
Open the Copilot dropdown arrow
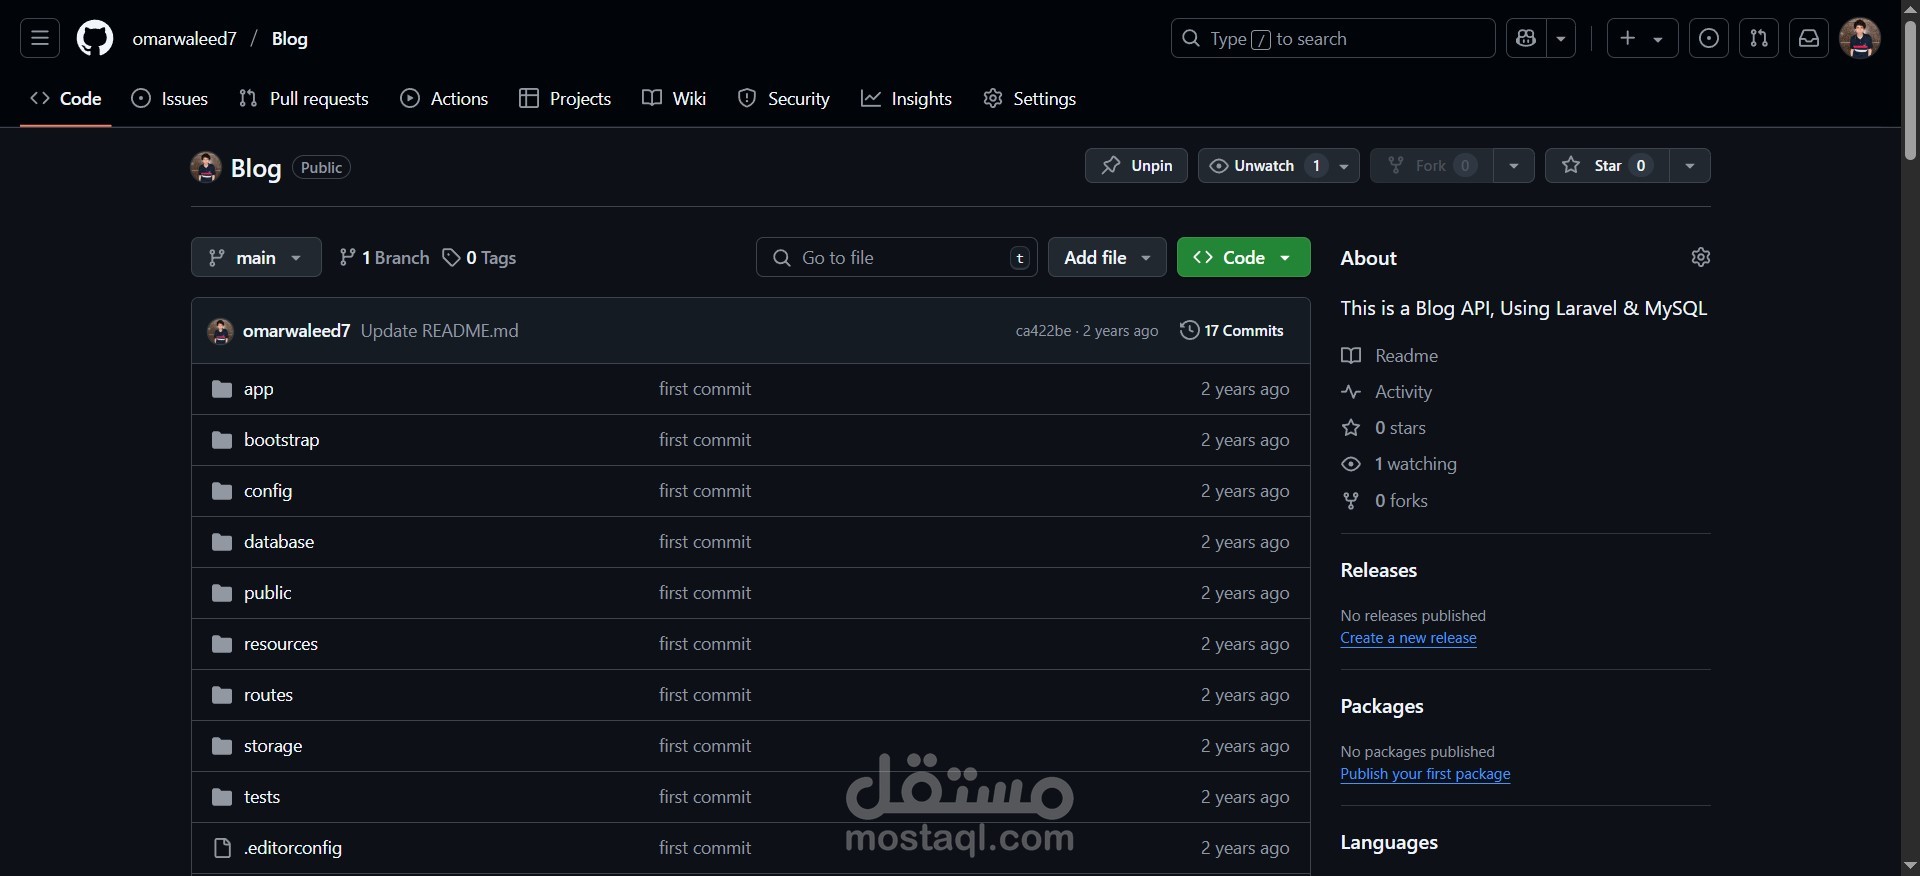tap(1561, 39)
